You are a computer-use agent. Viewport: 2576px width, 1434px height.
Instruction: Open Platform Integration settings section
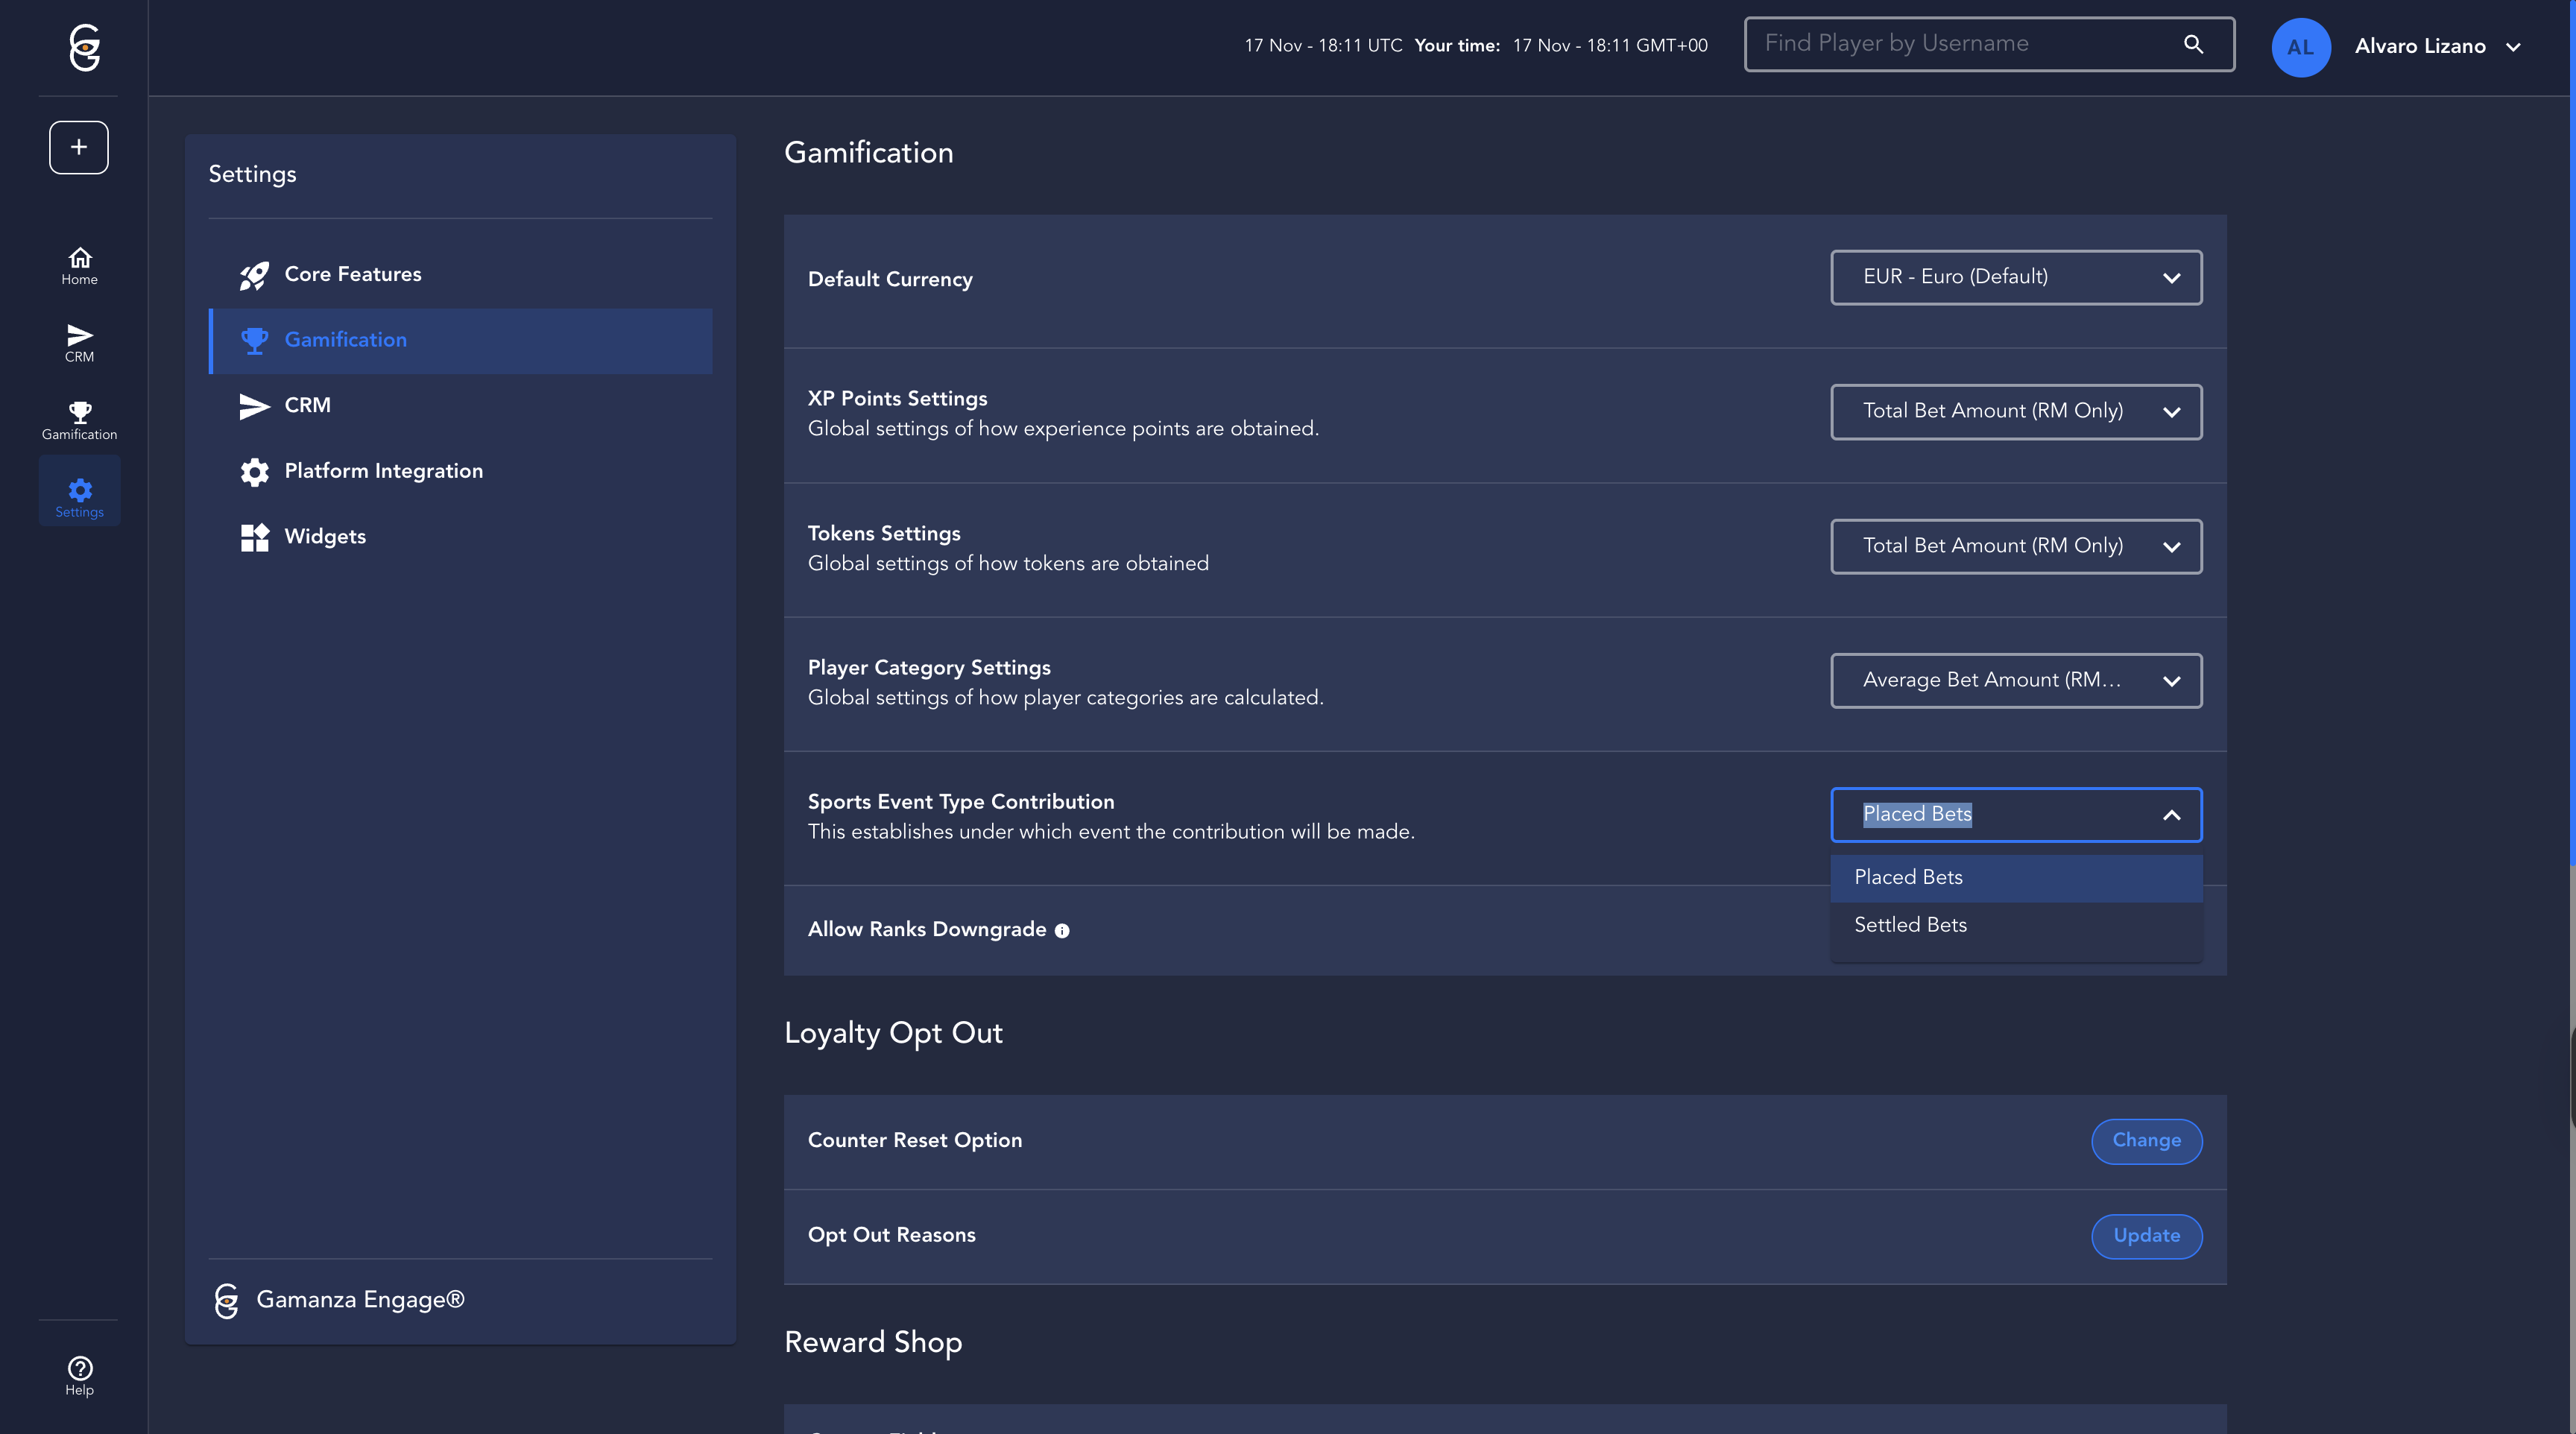point(383,471)
